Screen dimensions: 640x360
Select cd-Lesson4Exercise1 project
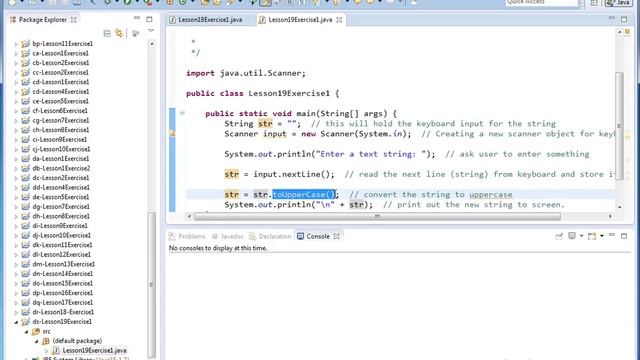[60, 91]
